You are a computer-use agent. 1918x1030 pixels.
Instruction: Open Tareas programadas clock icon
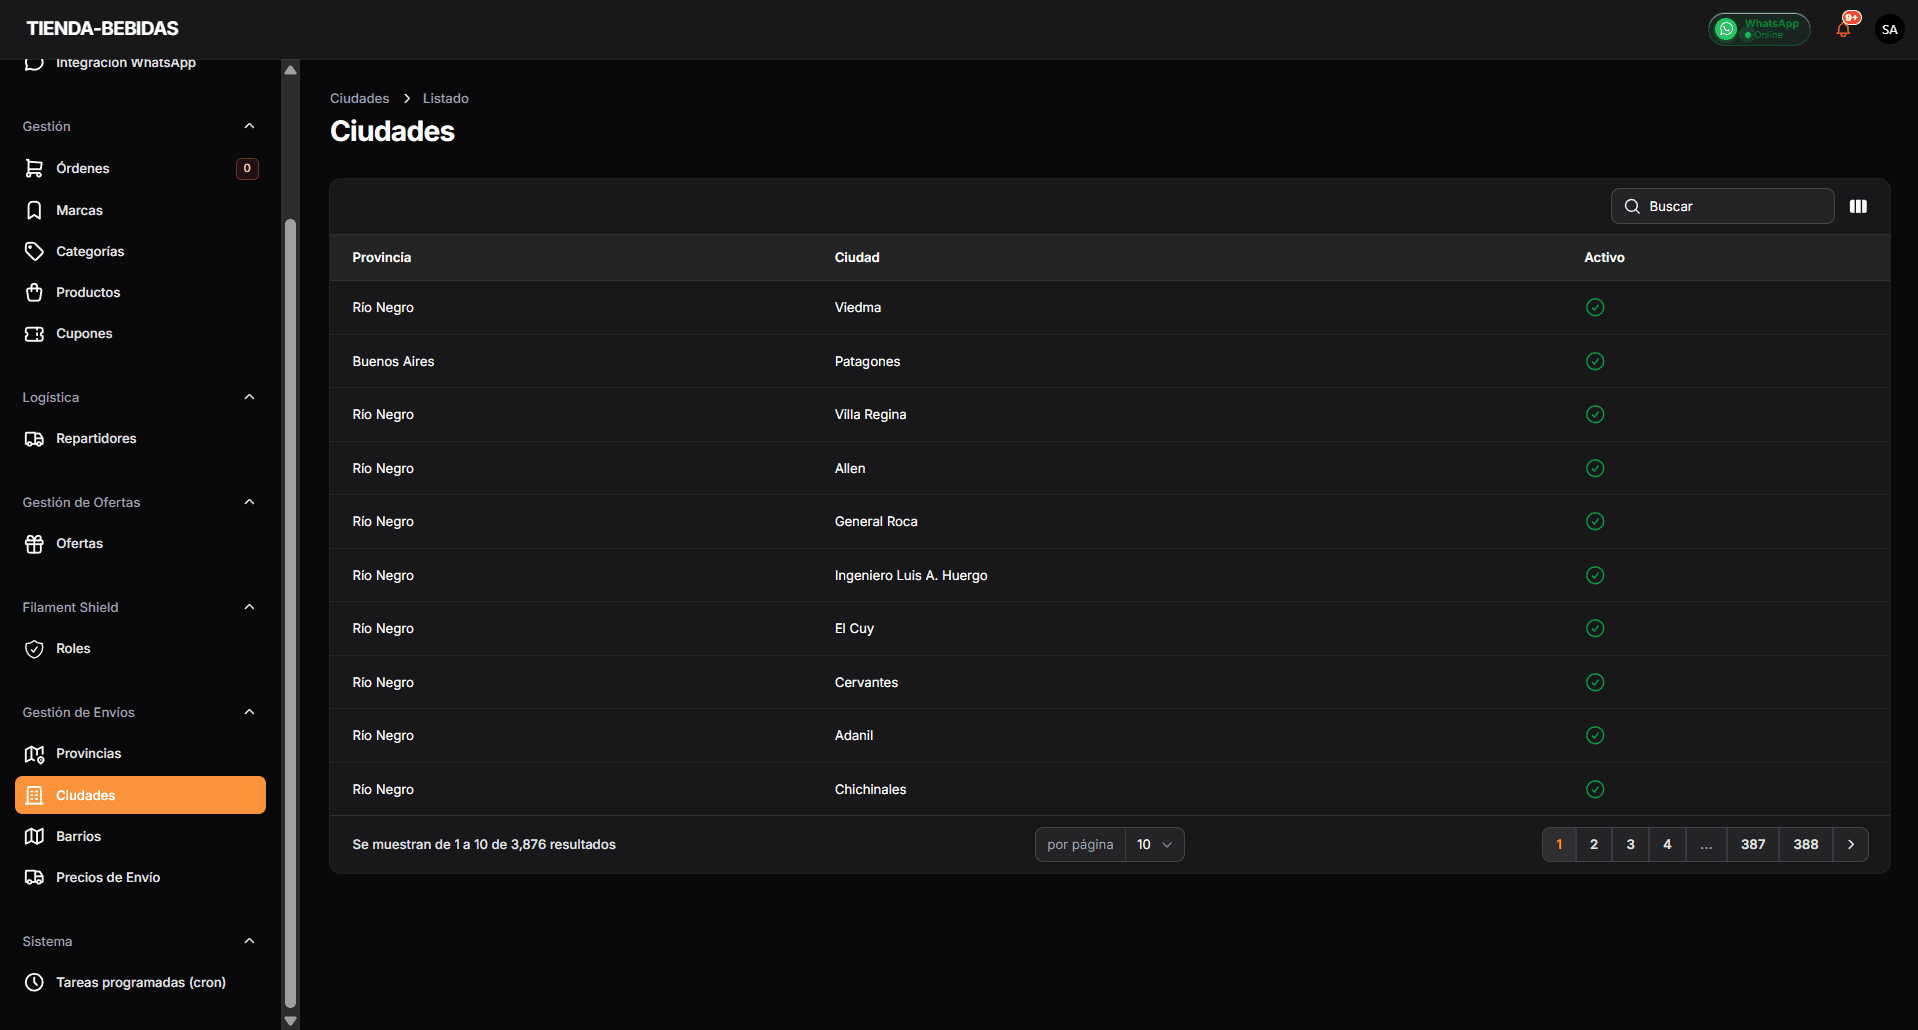[x=34, y=982]
